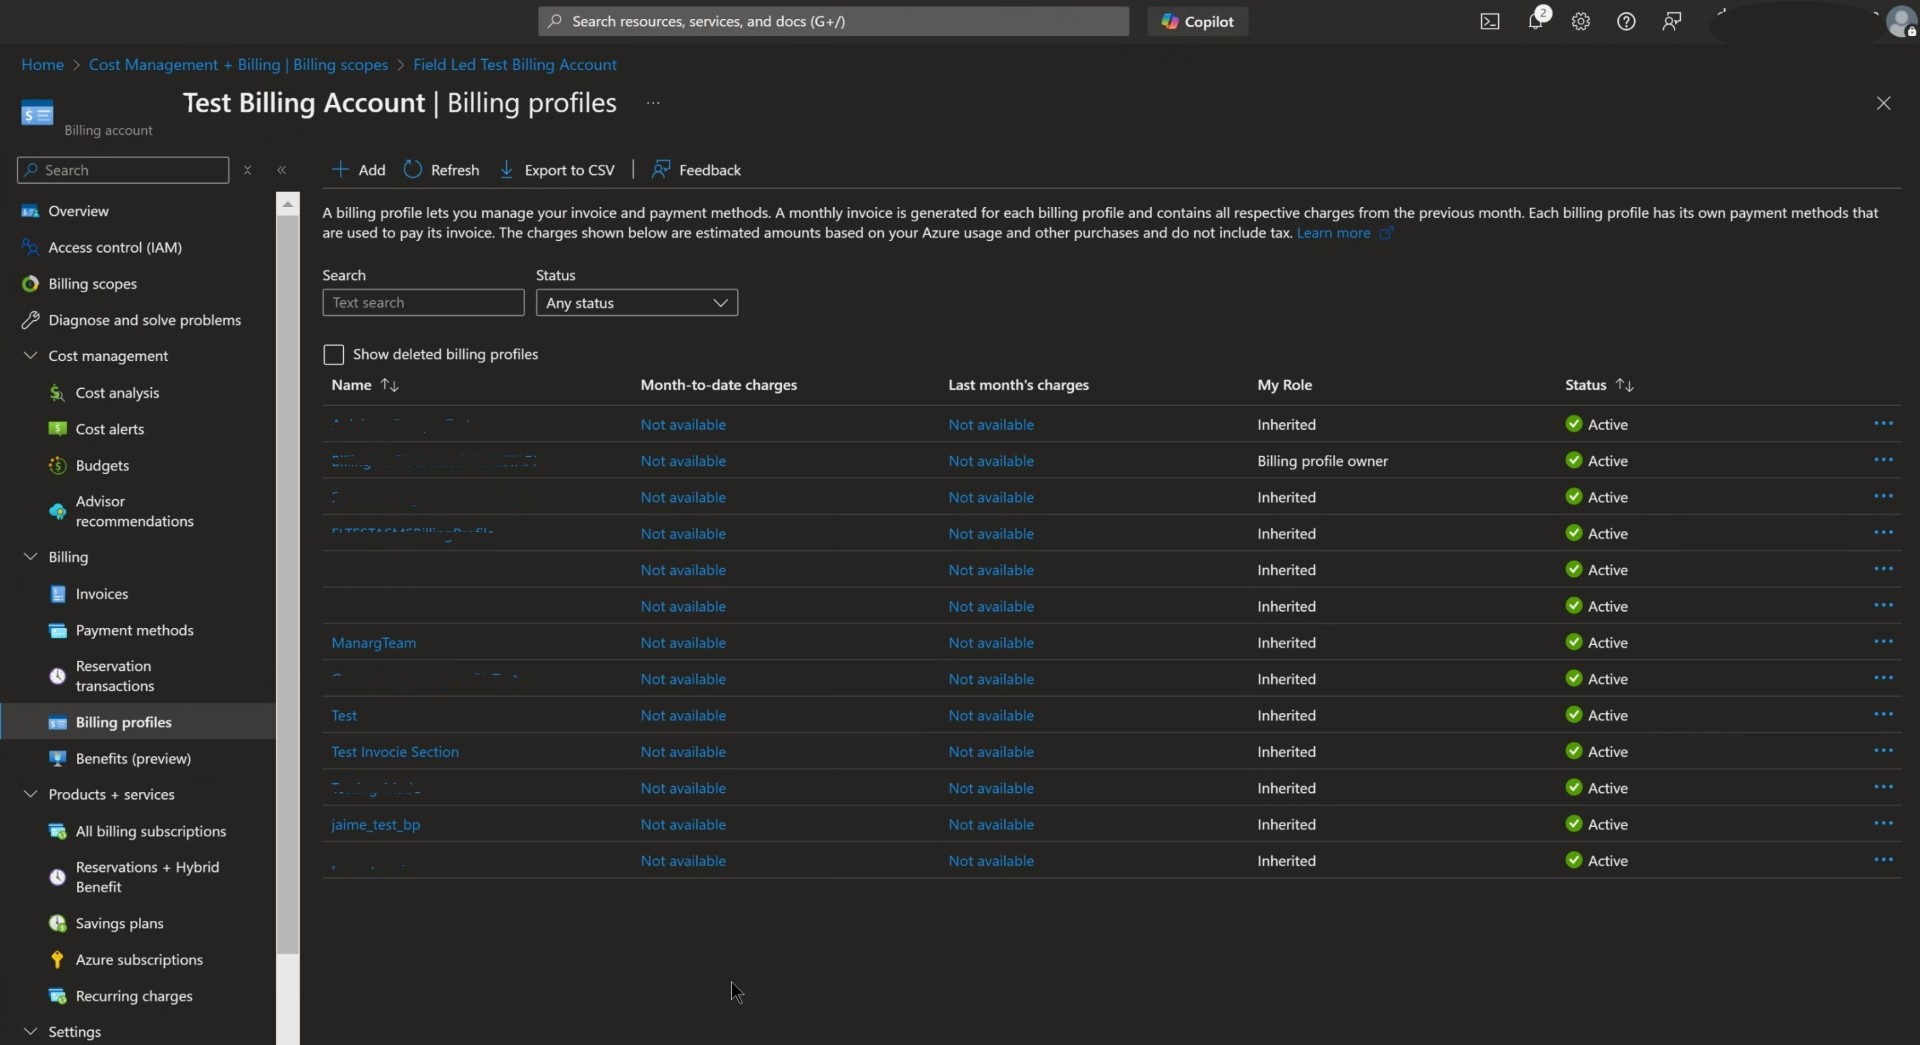Open Invoices

coord(101,594)
